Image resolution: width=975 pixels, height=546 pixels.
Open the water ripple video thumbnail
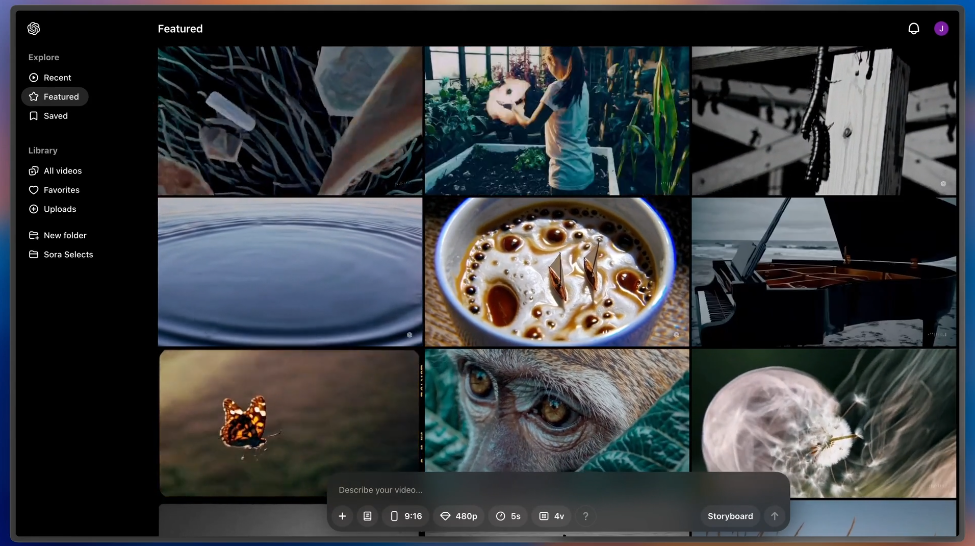[x=290, y=272]
